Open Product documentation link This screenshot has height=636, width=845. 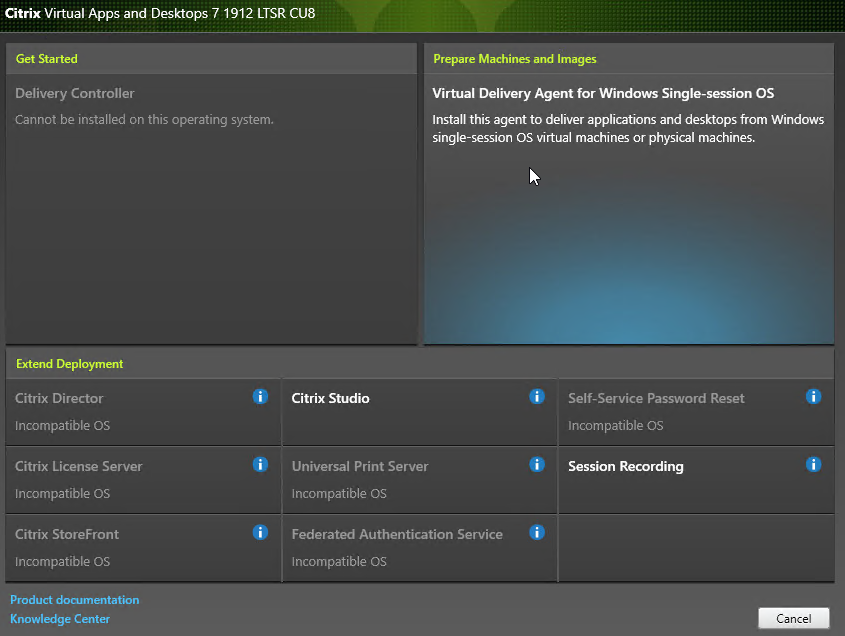(74, 600)
